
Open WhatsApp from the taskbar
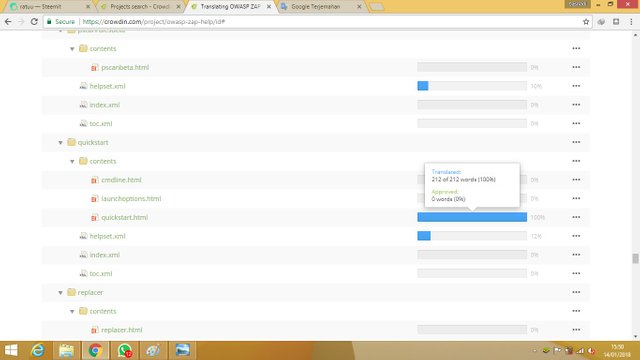[124, 350]
